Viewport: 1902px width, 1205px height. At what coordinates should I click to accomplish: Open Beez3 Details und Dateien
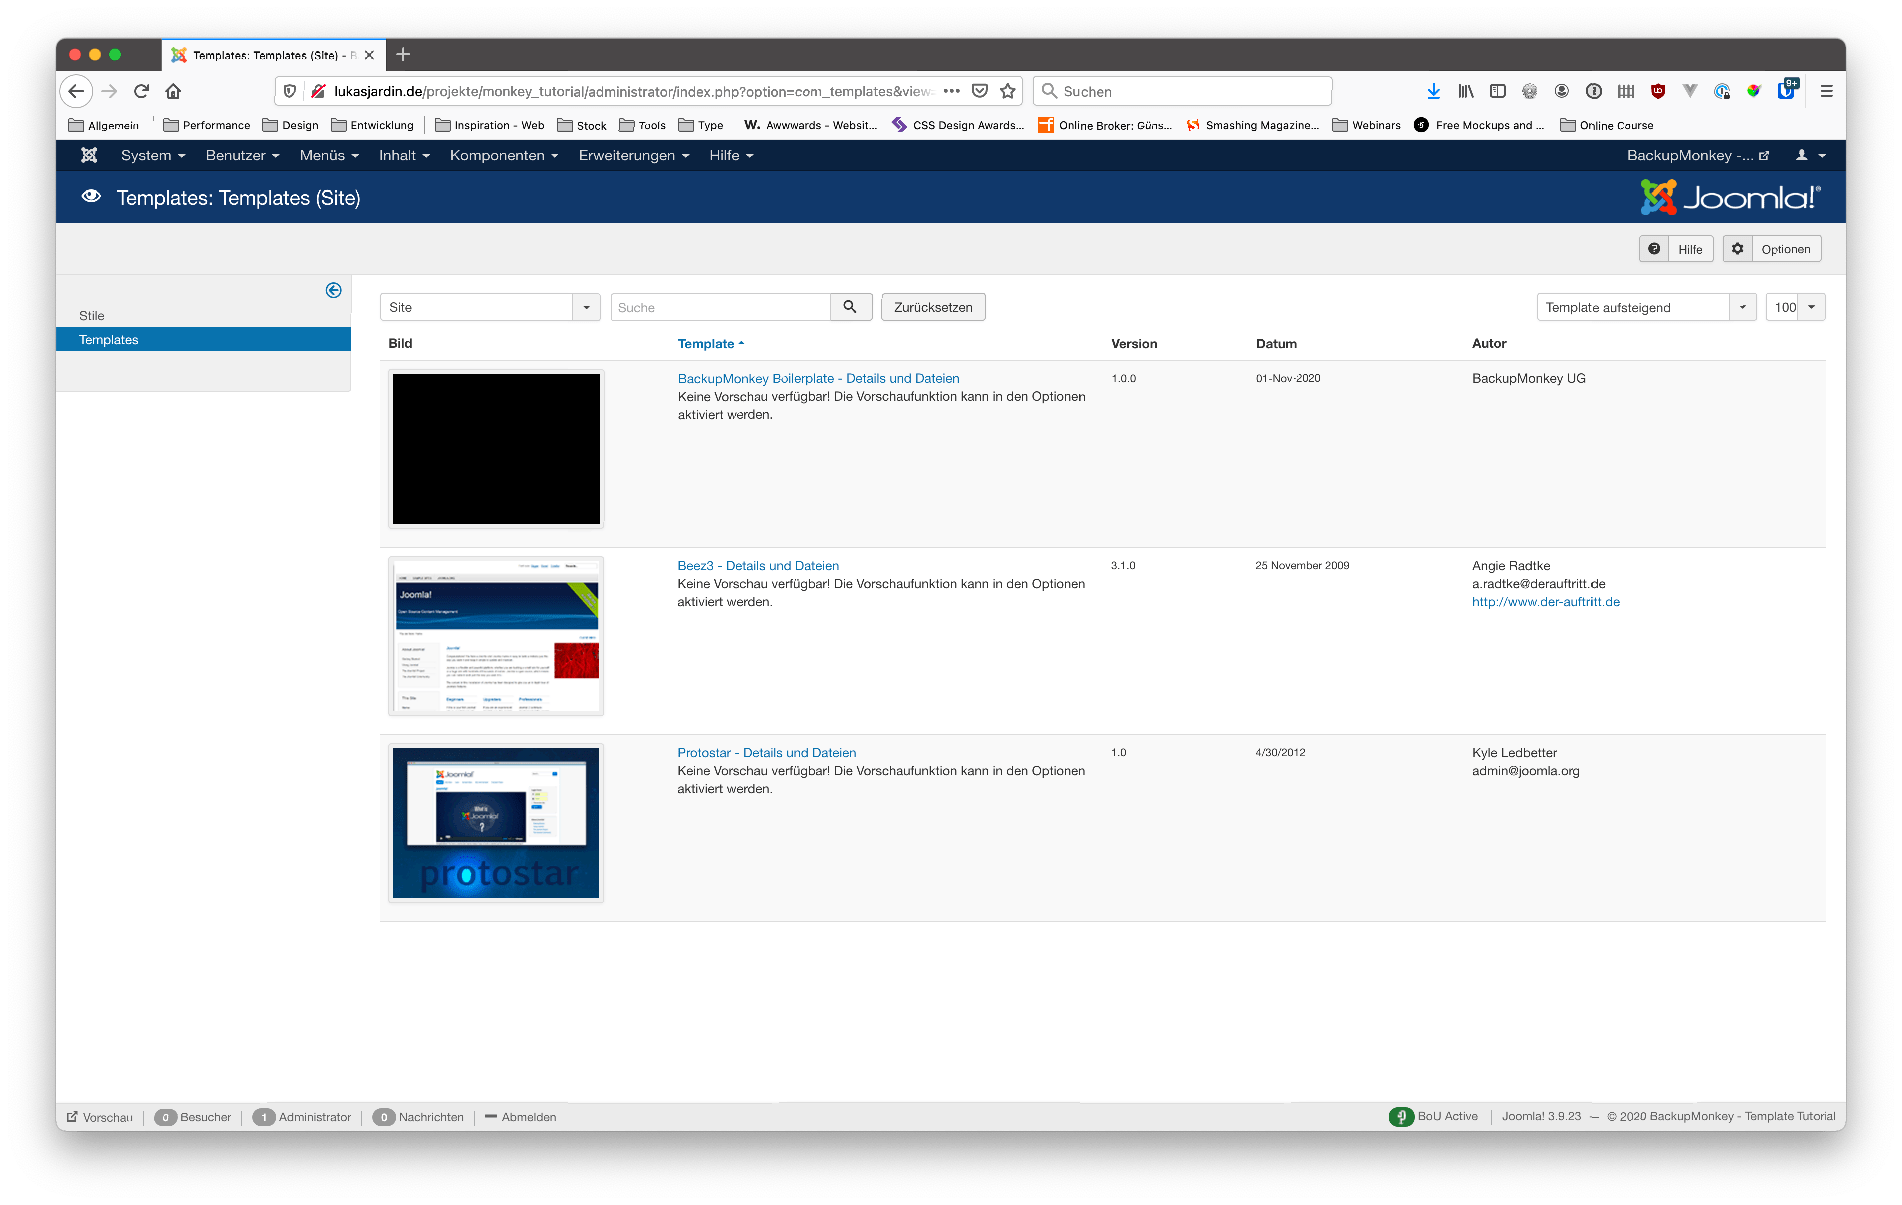coord(758,565)
